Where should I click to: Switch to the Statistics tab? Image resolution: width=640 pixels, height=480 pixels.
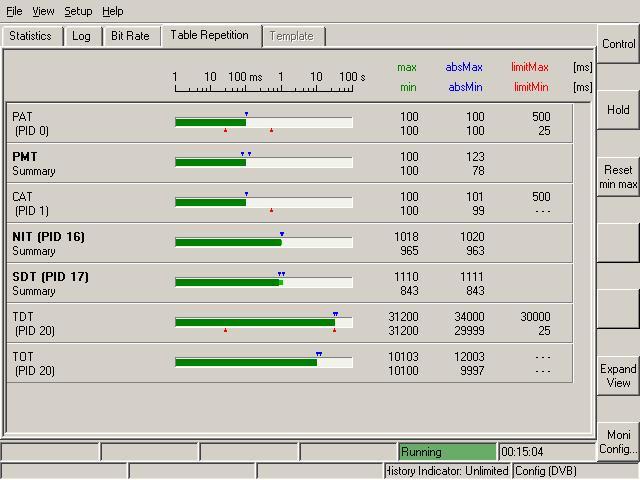point(30,36)
